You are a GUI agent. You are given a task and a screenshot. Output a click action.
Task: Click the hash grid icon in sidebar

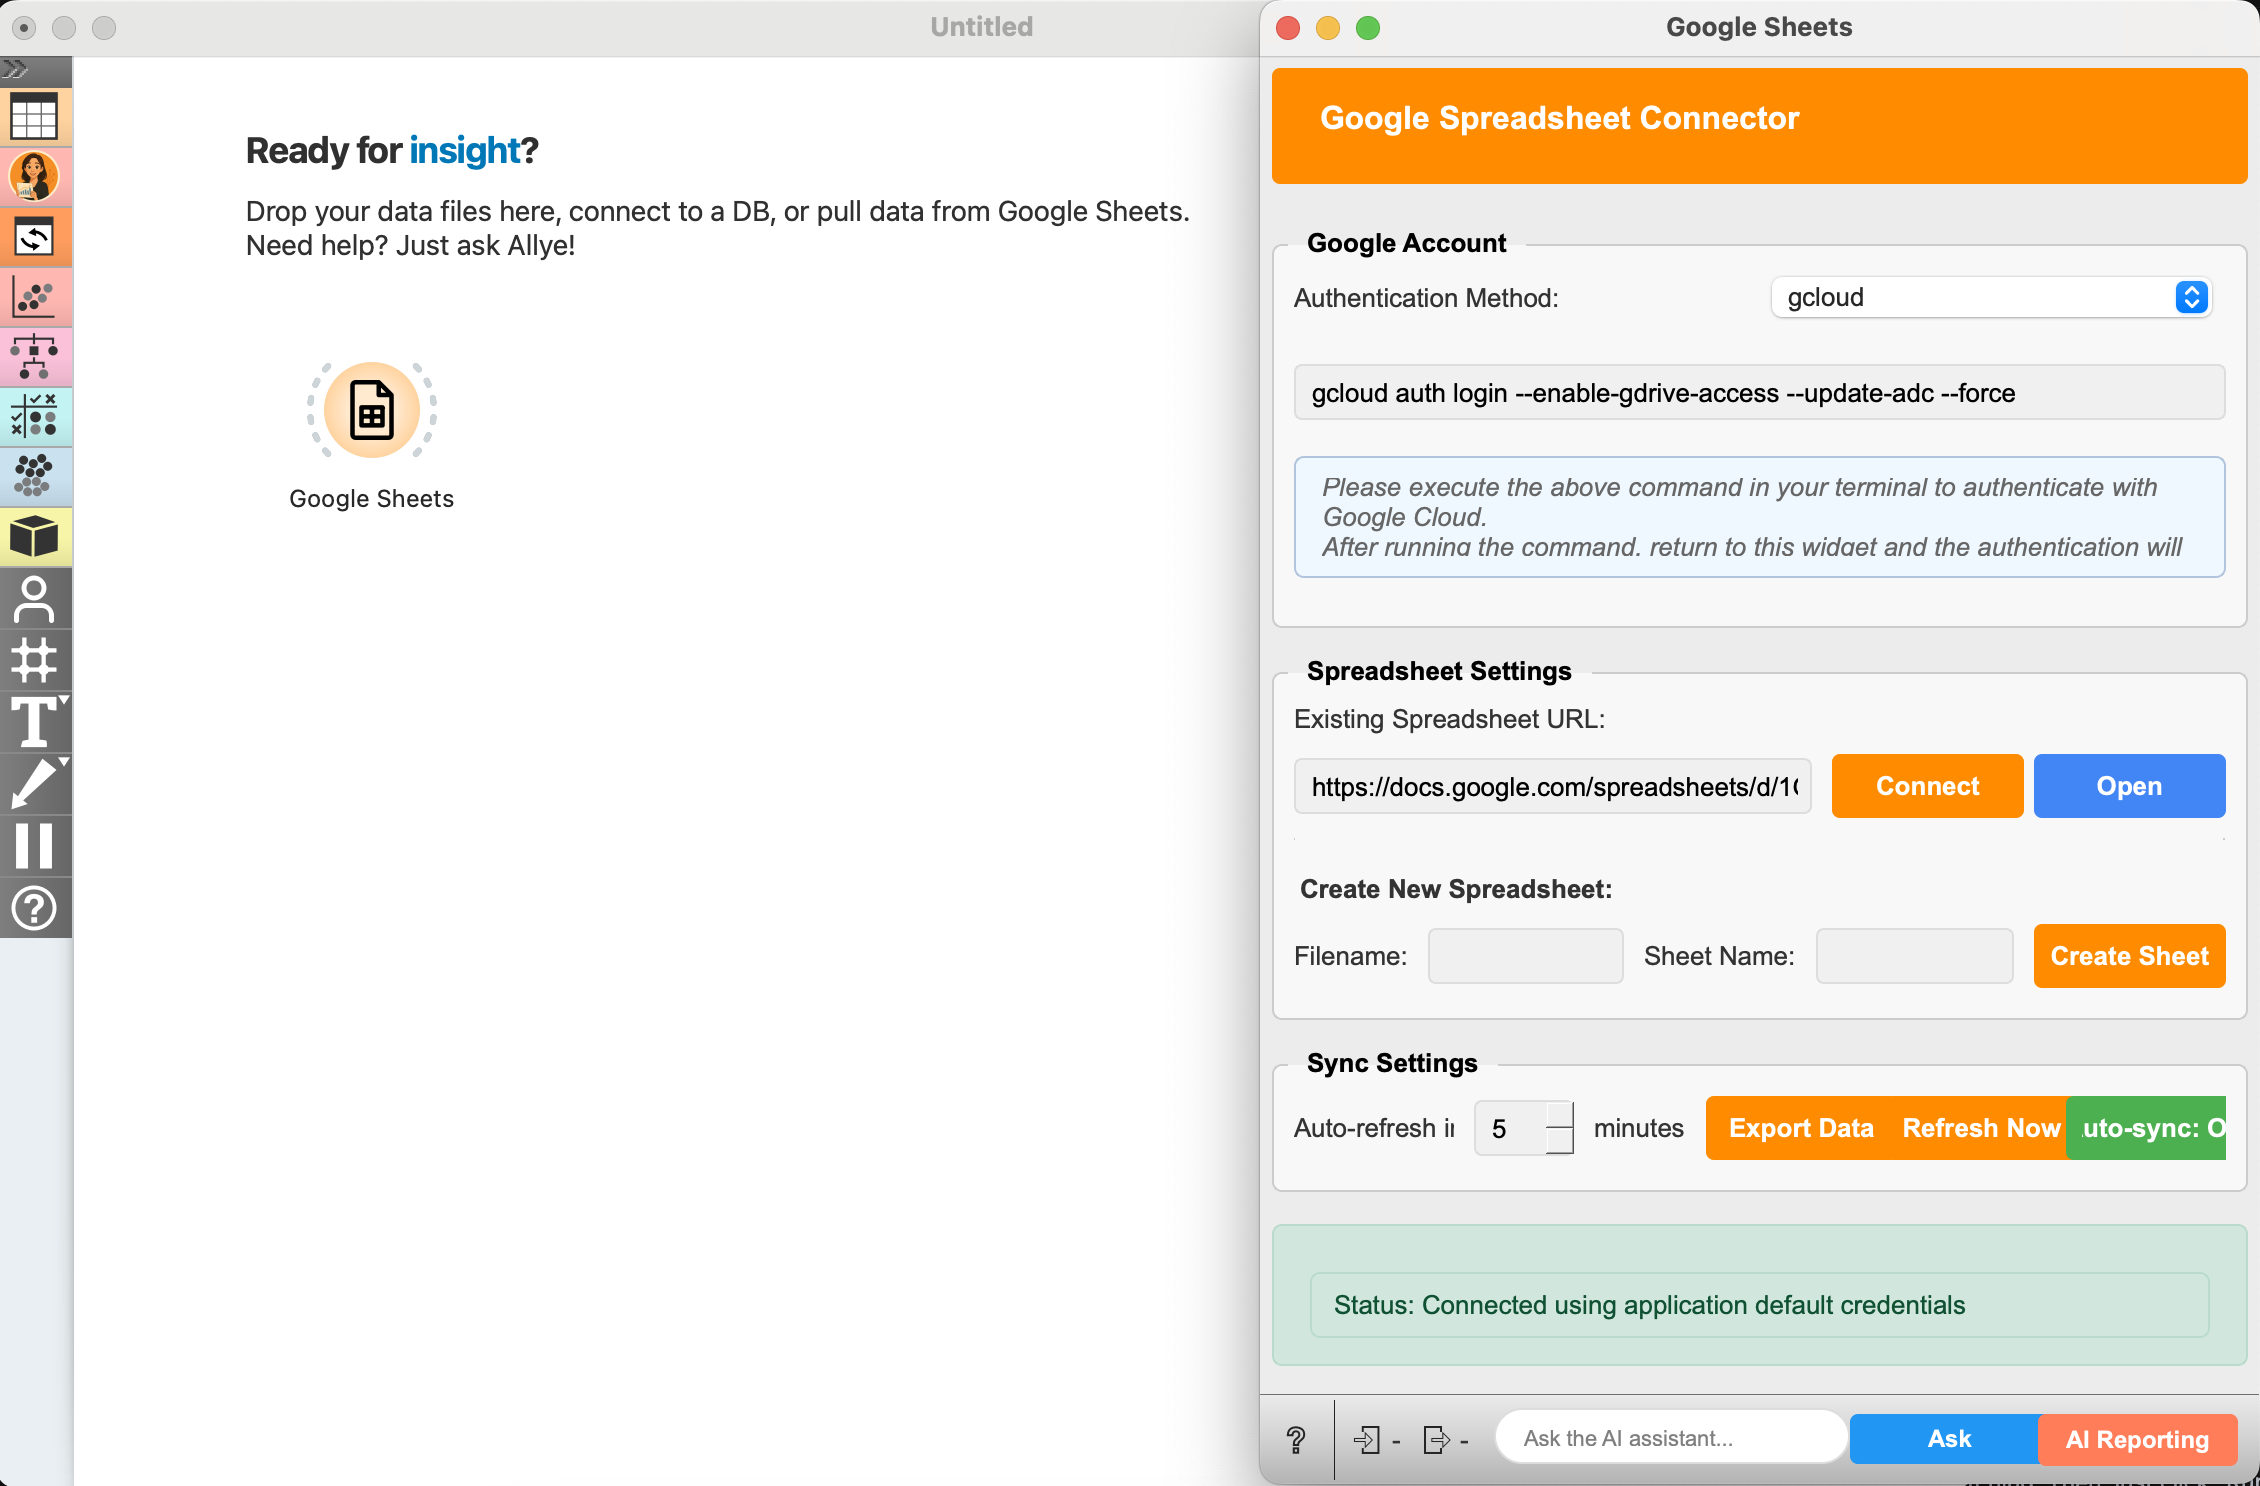tap(35, 660)
